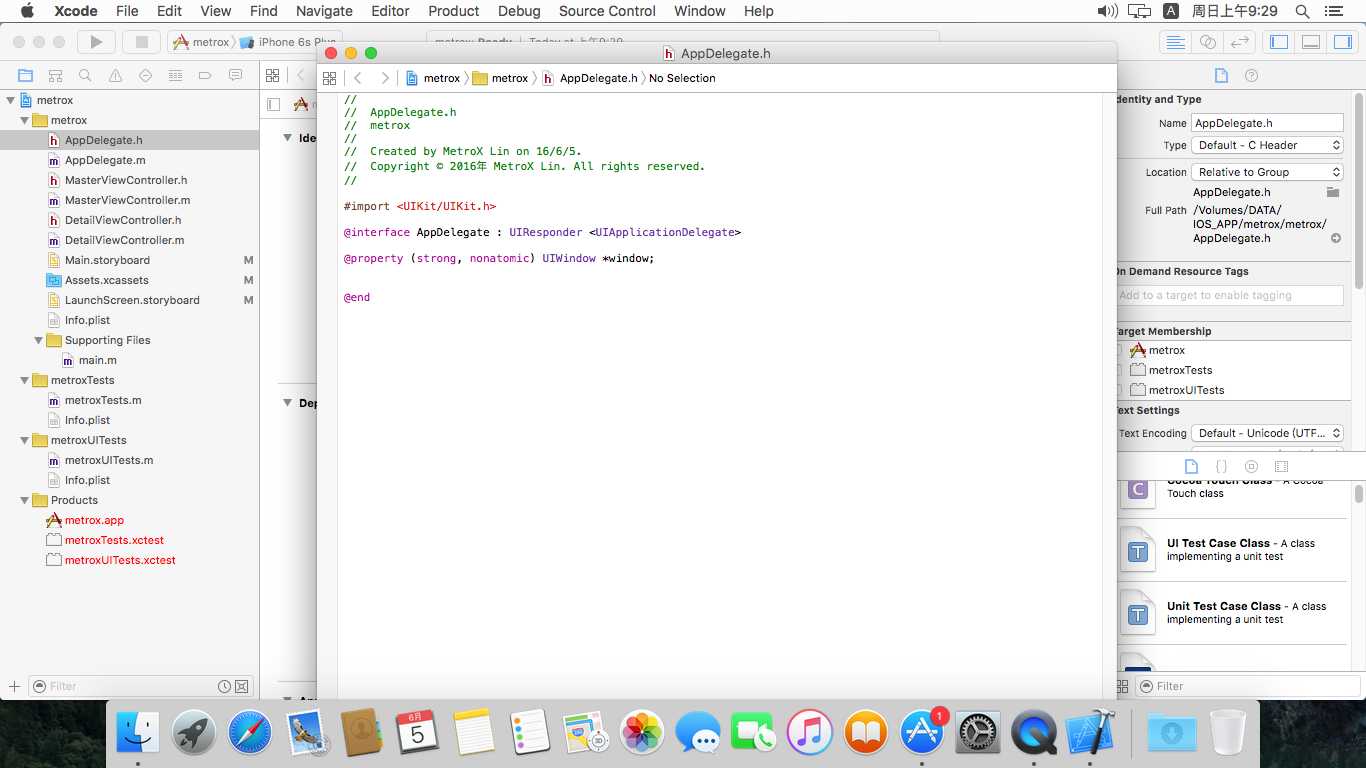This screenshot has height=768, width=1366.
Task: Collapse the metrox group folder
Action: point(25,120)
